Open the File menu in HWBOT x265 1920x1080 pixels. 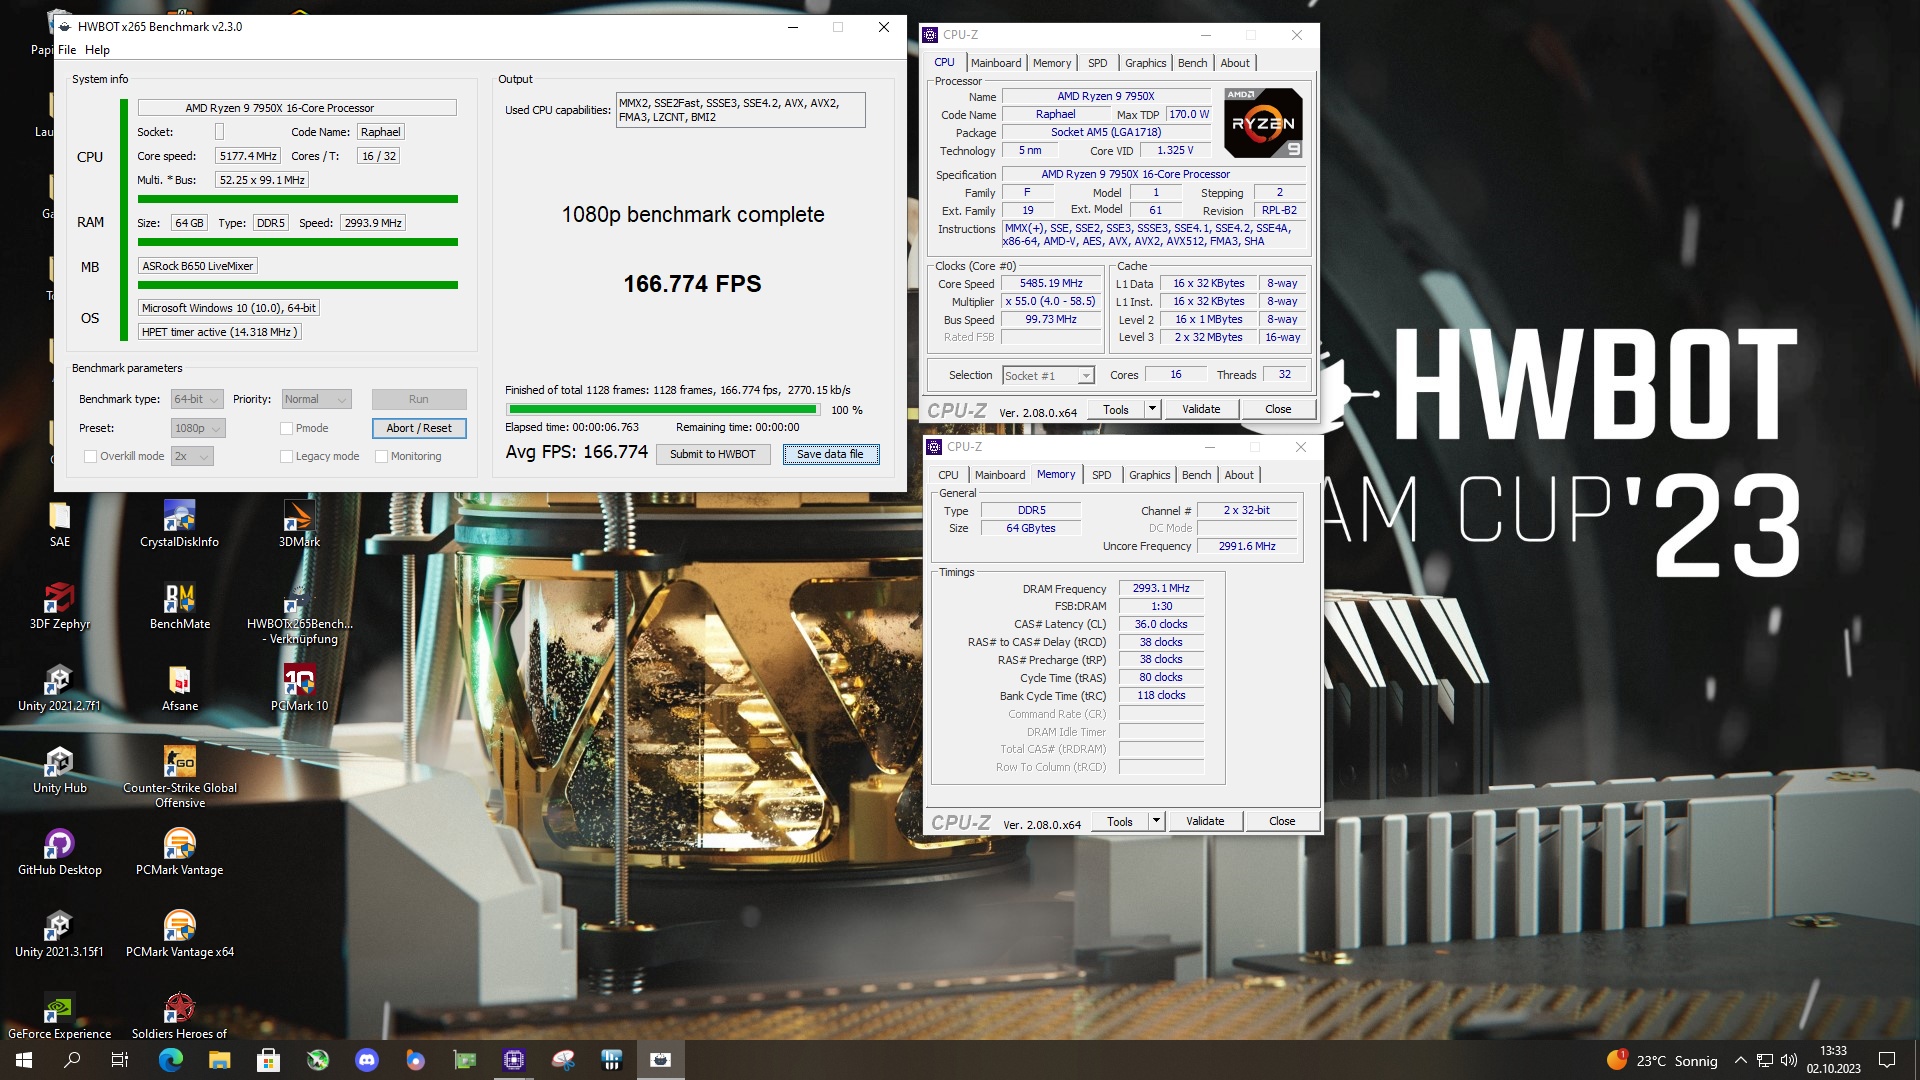tap(67, 50)
